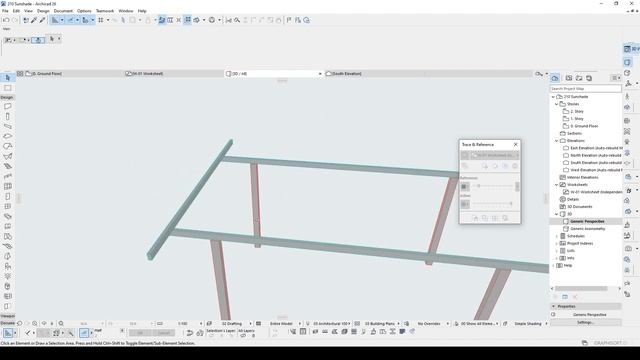Select the Wall tool in the toolbox
Screen dimensions: 640x360
tap(7, 107)
